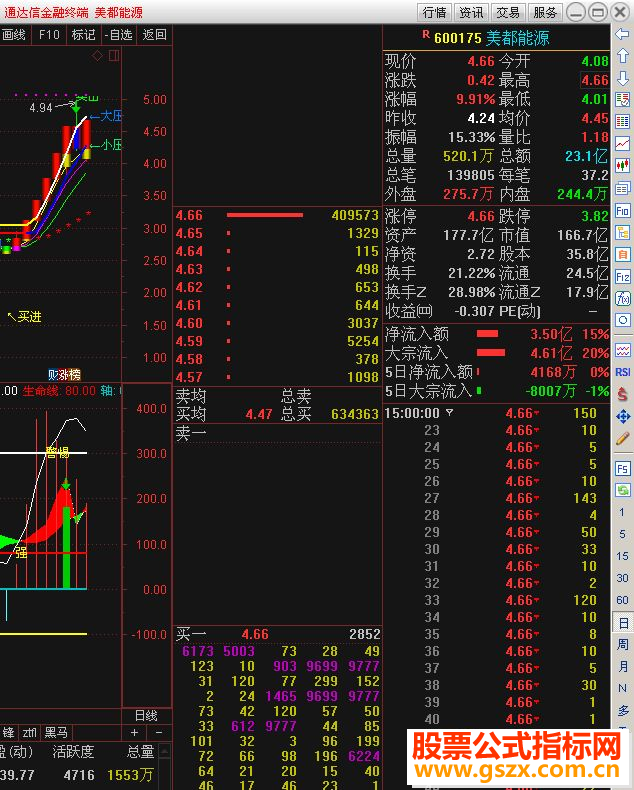Click the RSI indicator icon
The image size is (634, 790).
[622, 372]
